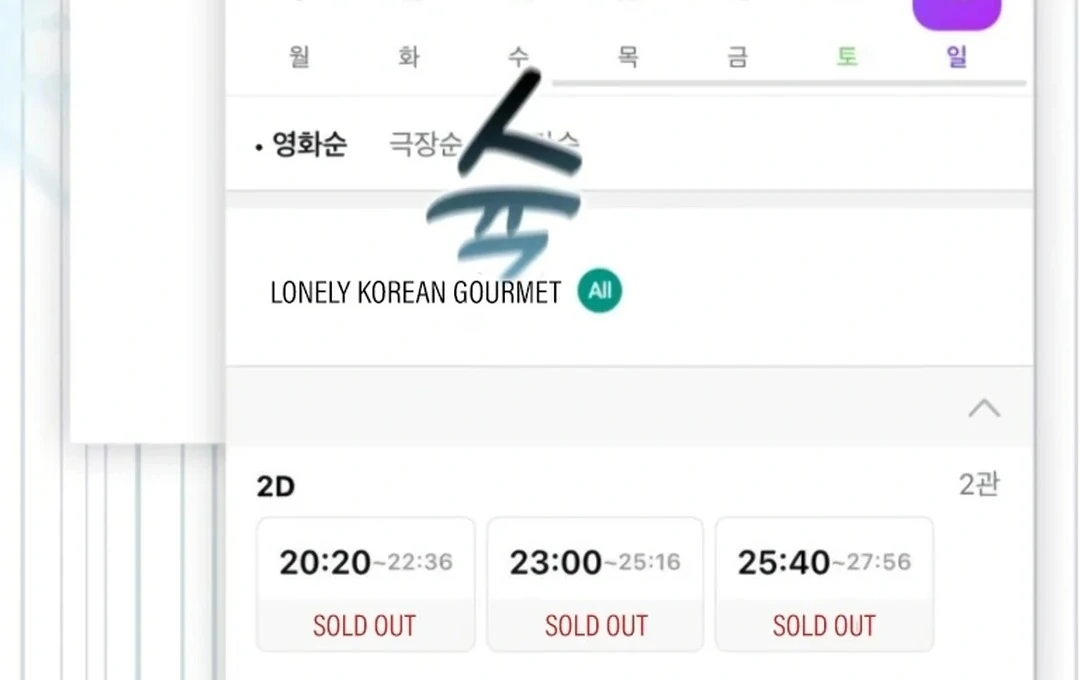The image size is (1080, 680).
Task: Switch to the 월 day tab
Action: click(x=299, y=57)
